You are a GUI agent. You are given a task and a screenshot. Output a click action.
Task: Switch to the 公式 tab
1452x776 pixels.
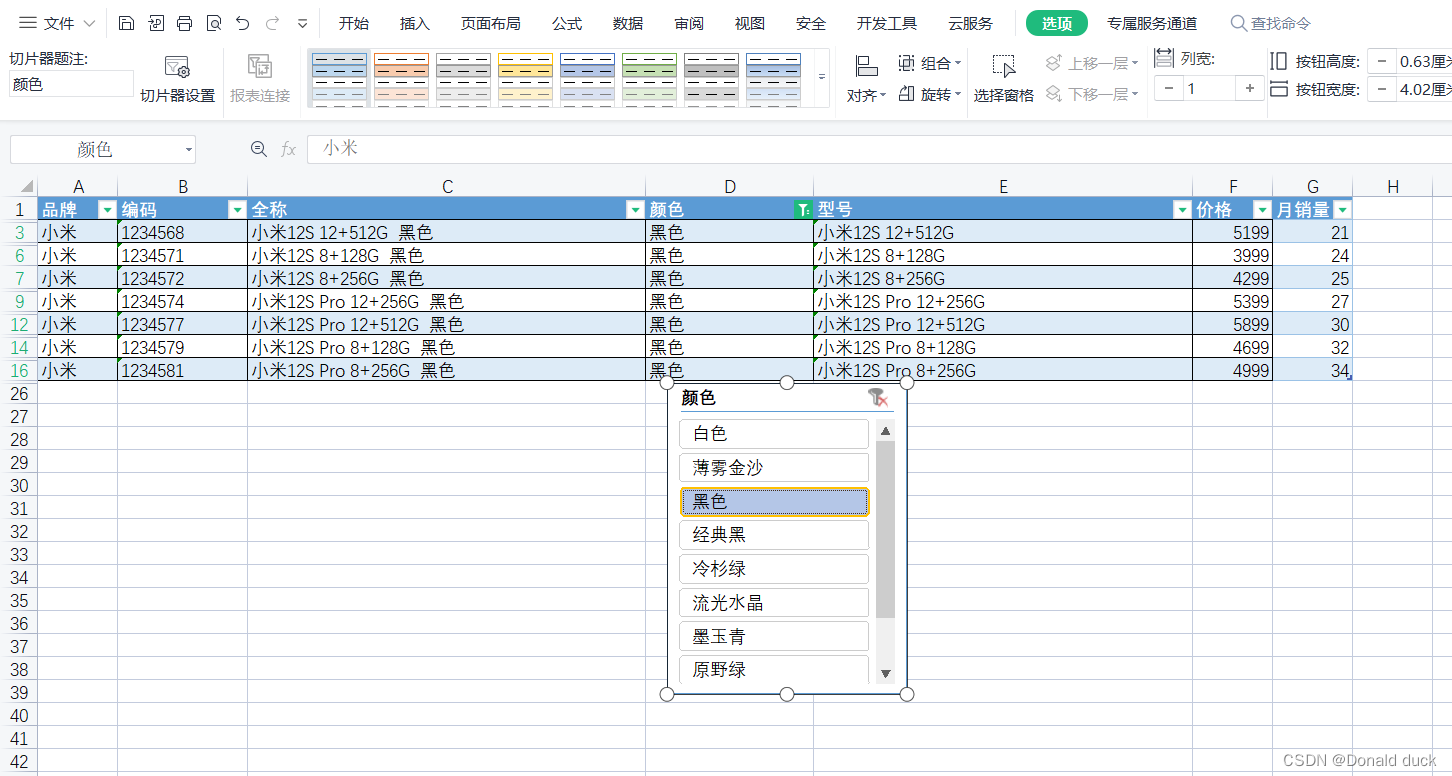tap(567, 23)
